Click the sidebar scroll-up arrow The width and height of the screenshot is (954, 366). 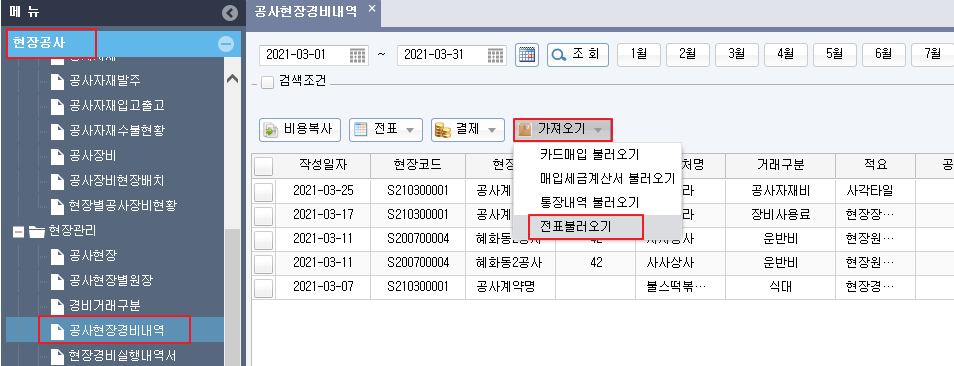(232, 78)
